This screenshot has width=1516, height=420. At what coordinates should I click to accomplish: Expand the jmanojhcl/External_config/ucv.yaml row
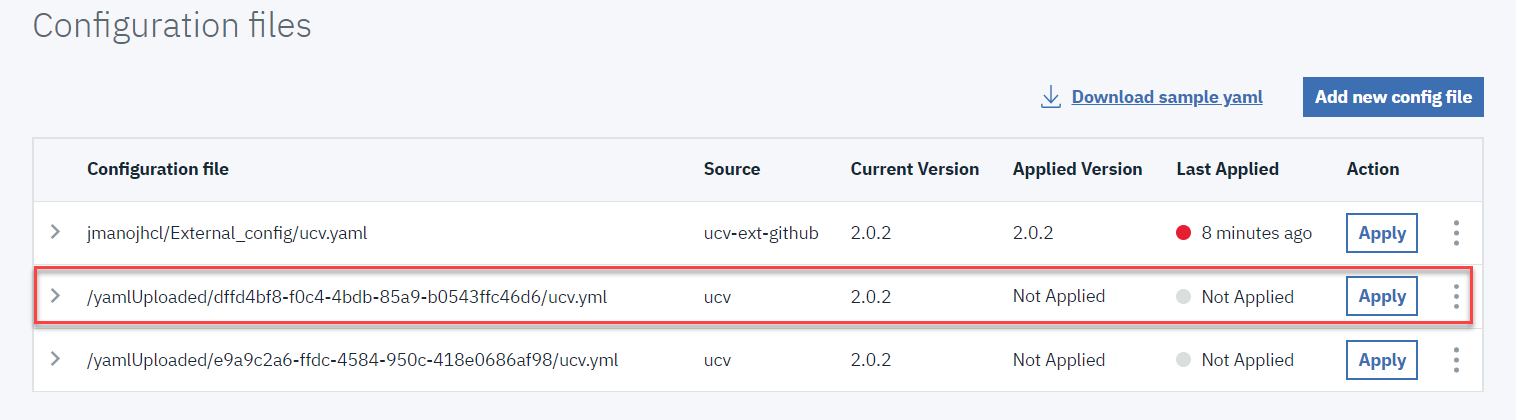56,232
